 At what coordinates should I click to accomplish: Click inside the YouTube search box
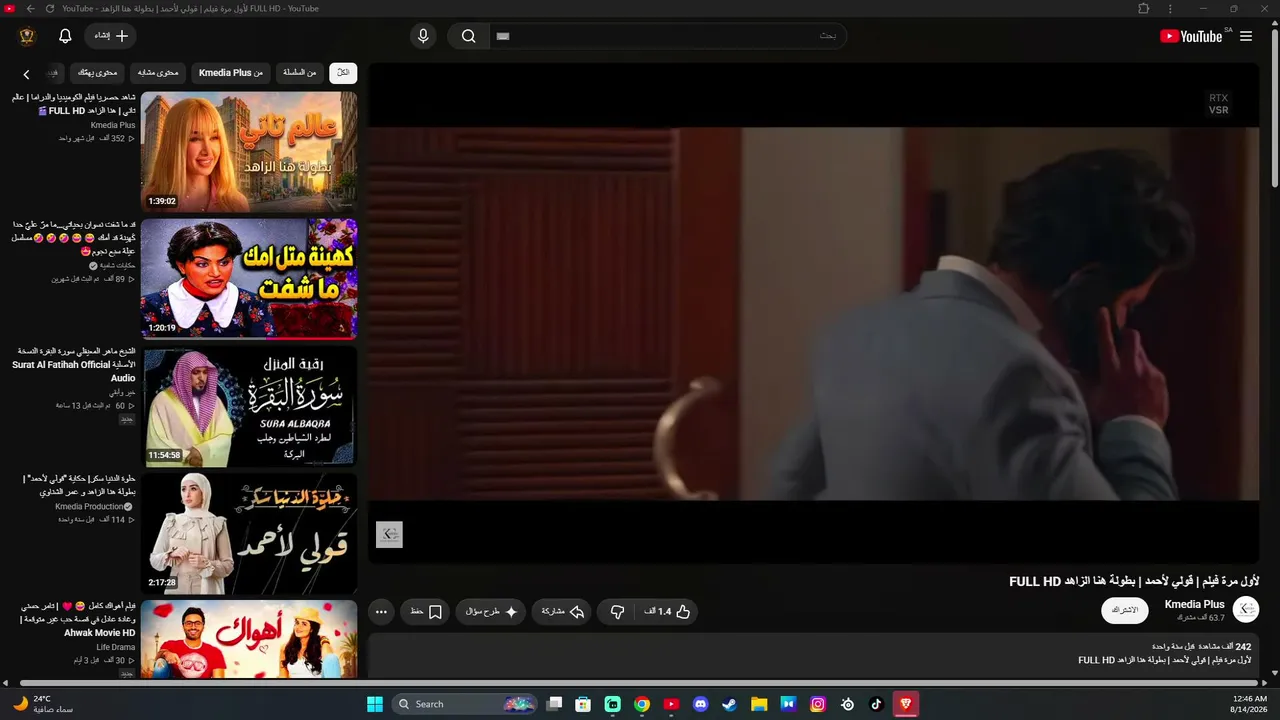(x=668, y=36)
